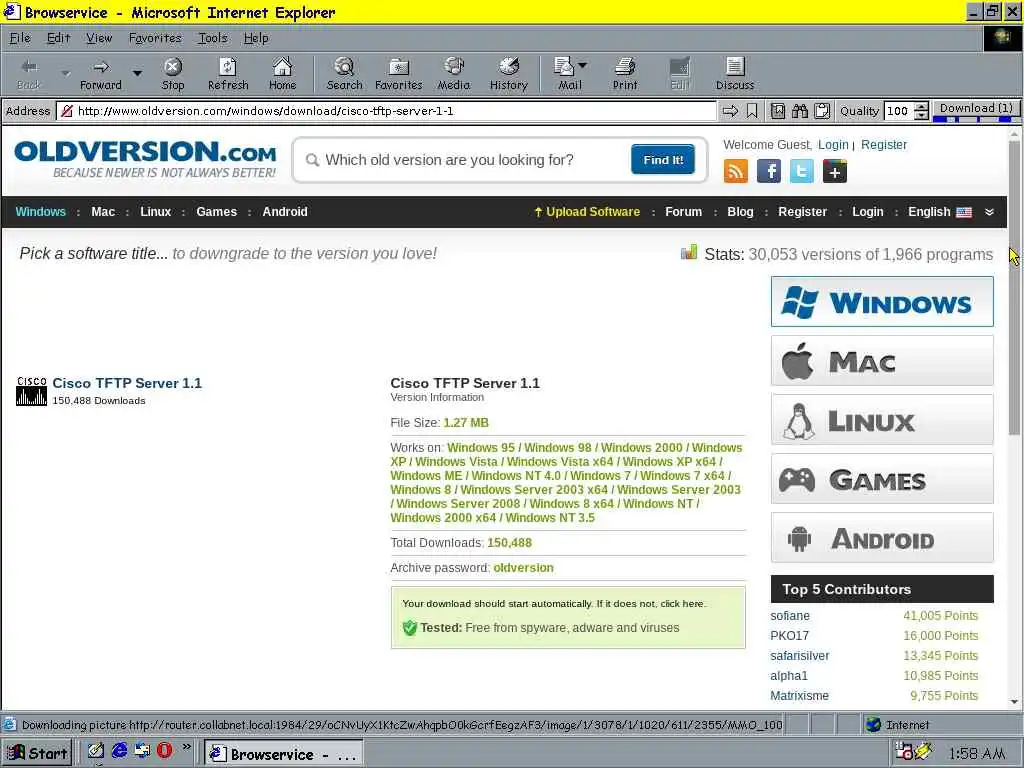
Task: Open the Favorites menu
Action: [x=155, y=38]
